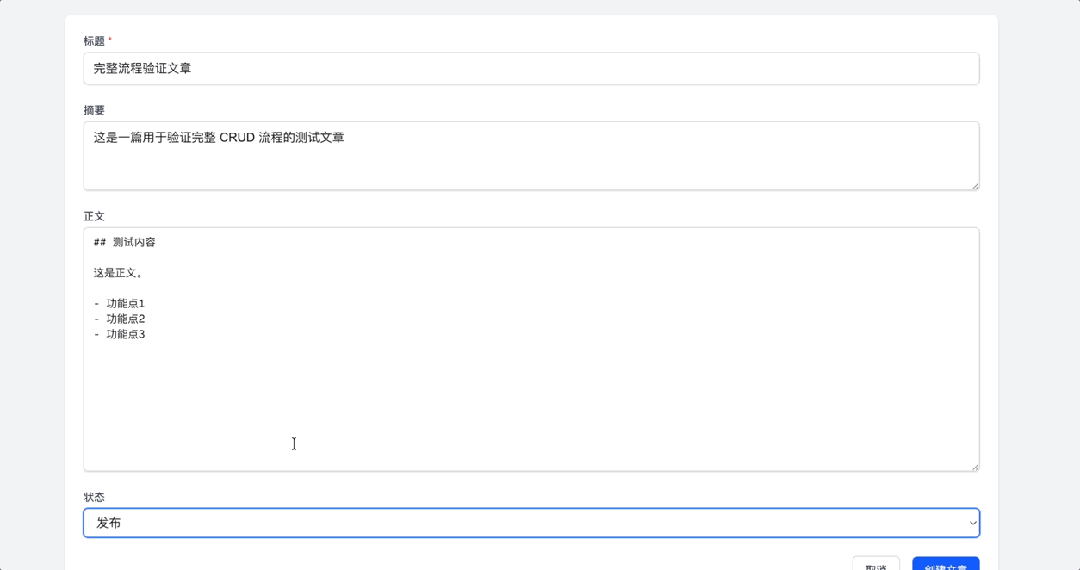Click the blue 创建文章 button
Viewport: 1080px width, 570px height.
coord(945,565)
